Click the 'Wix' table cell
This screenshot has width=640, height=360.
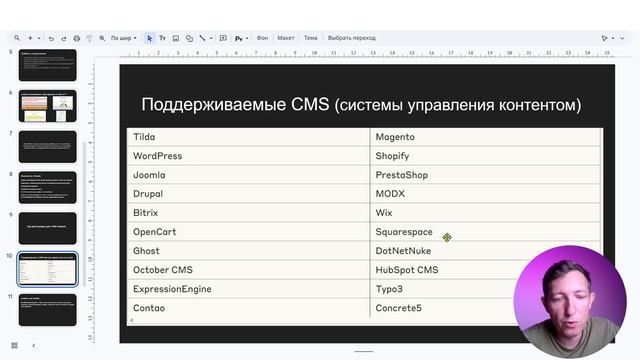[486, 213]
